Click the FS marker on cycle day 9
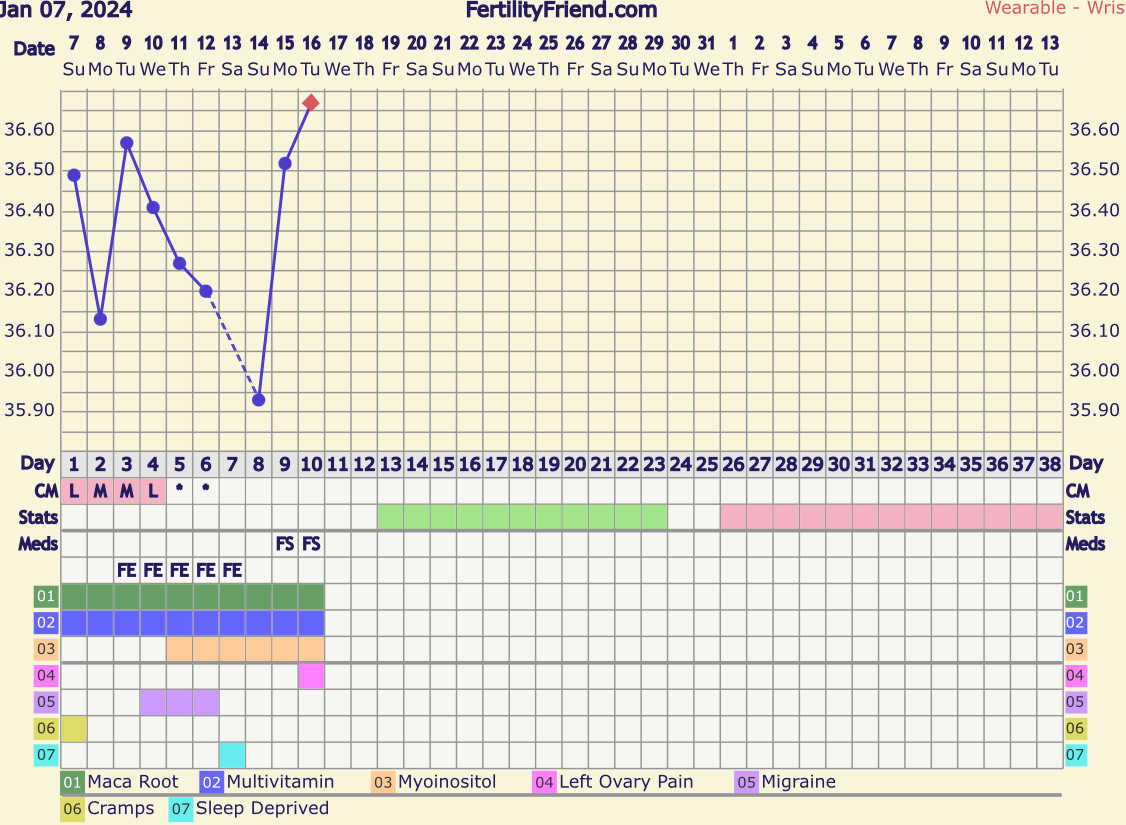Screen dimensions: 1126x825 coord(285,544)
